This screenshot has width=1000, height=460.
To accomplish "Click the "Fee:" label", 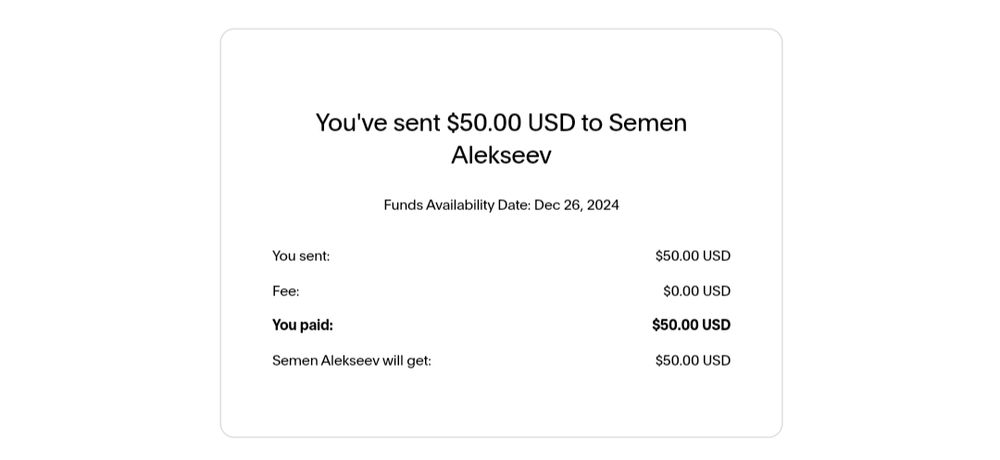I will 286,291.
